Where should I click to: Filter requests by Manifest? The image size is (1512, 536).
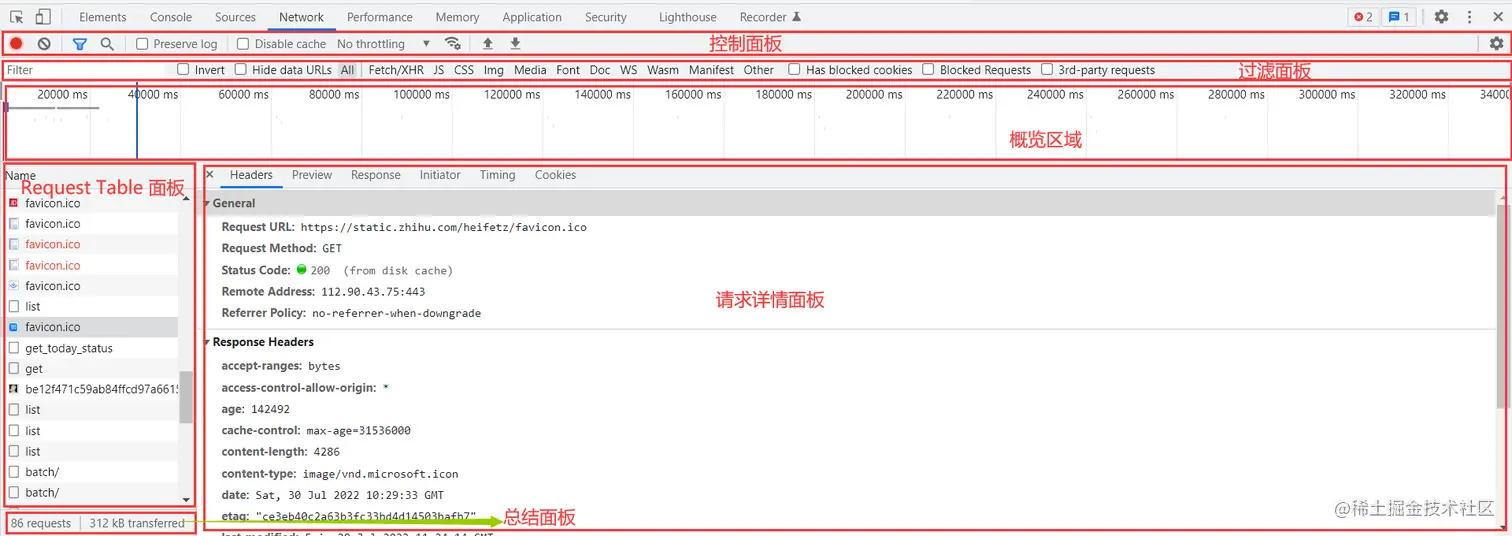711,70
